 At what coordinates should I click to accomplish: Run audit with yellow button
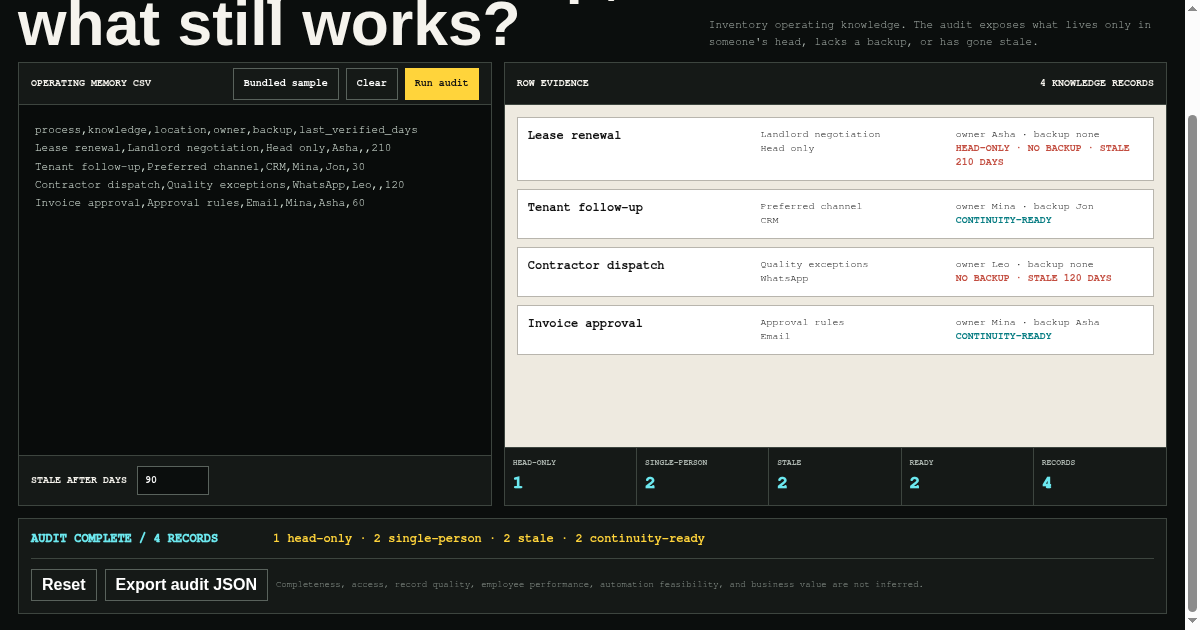click(442, 84)
